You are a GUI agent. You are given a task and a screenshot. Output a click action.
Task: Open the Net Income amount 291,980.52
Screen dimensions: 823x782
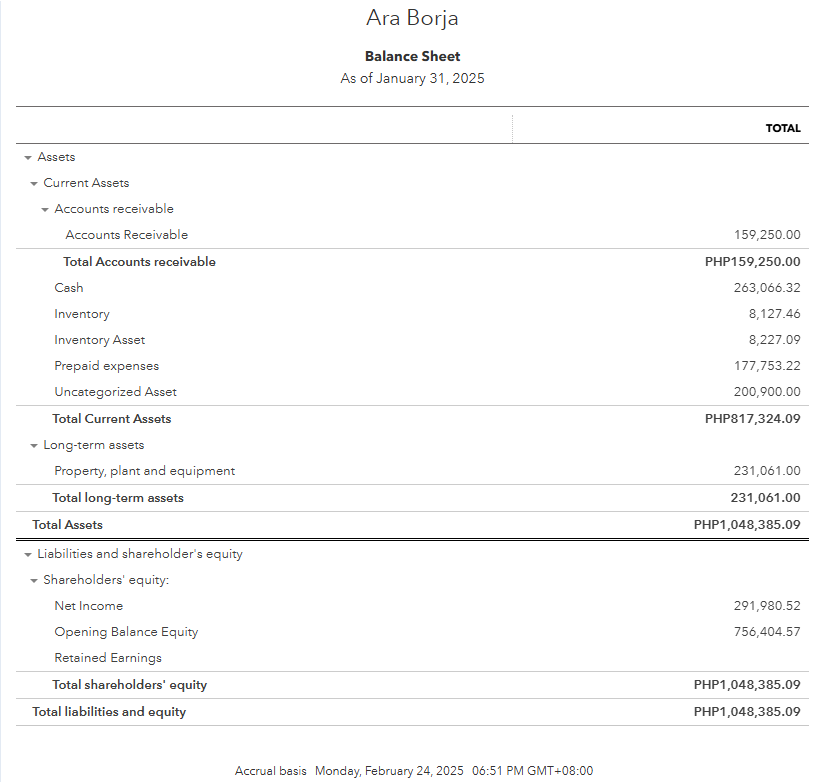tap(767, 606)
